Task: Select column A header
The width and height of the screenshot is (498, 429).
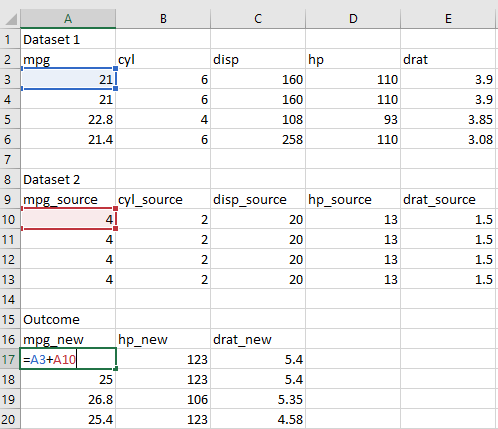Action: 68,19
